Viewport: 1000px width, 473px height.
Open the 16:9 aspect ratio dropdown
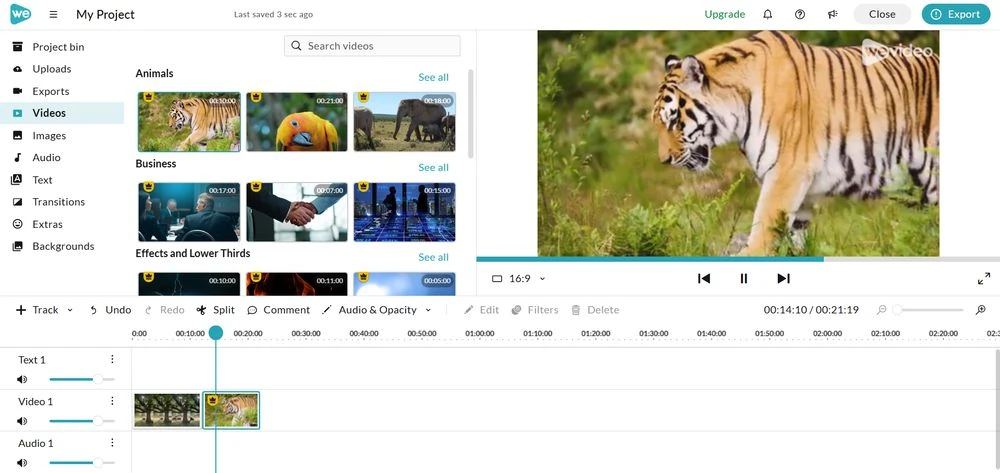click(519, 279)
